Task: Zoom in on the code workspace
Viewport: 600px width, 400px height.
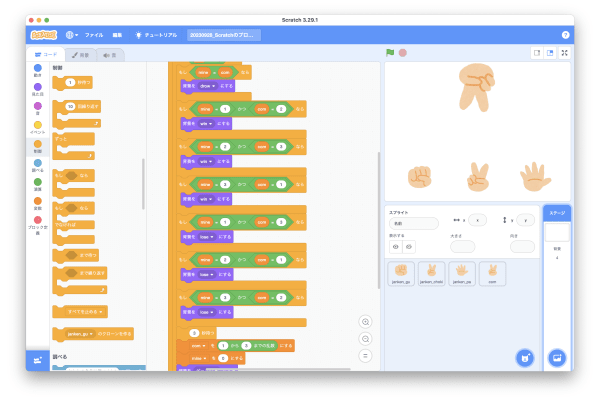Action: 365,321
